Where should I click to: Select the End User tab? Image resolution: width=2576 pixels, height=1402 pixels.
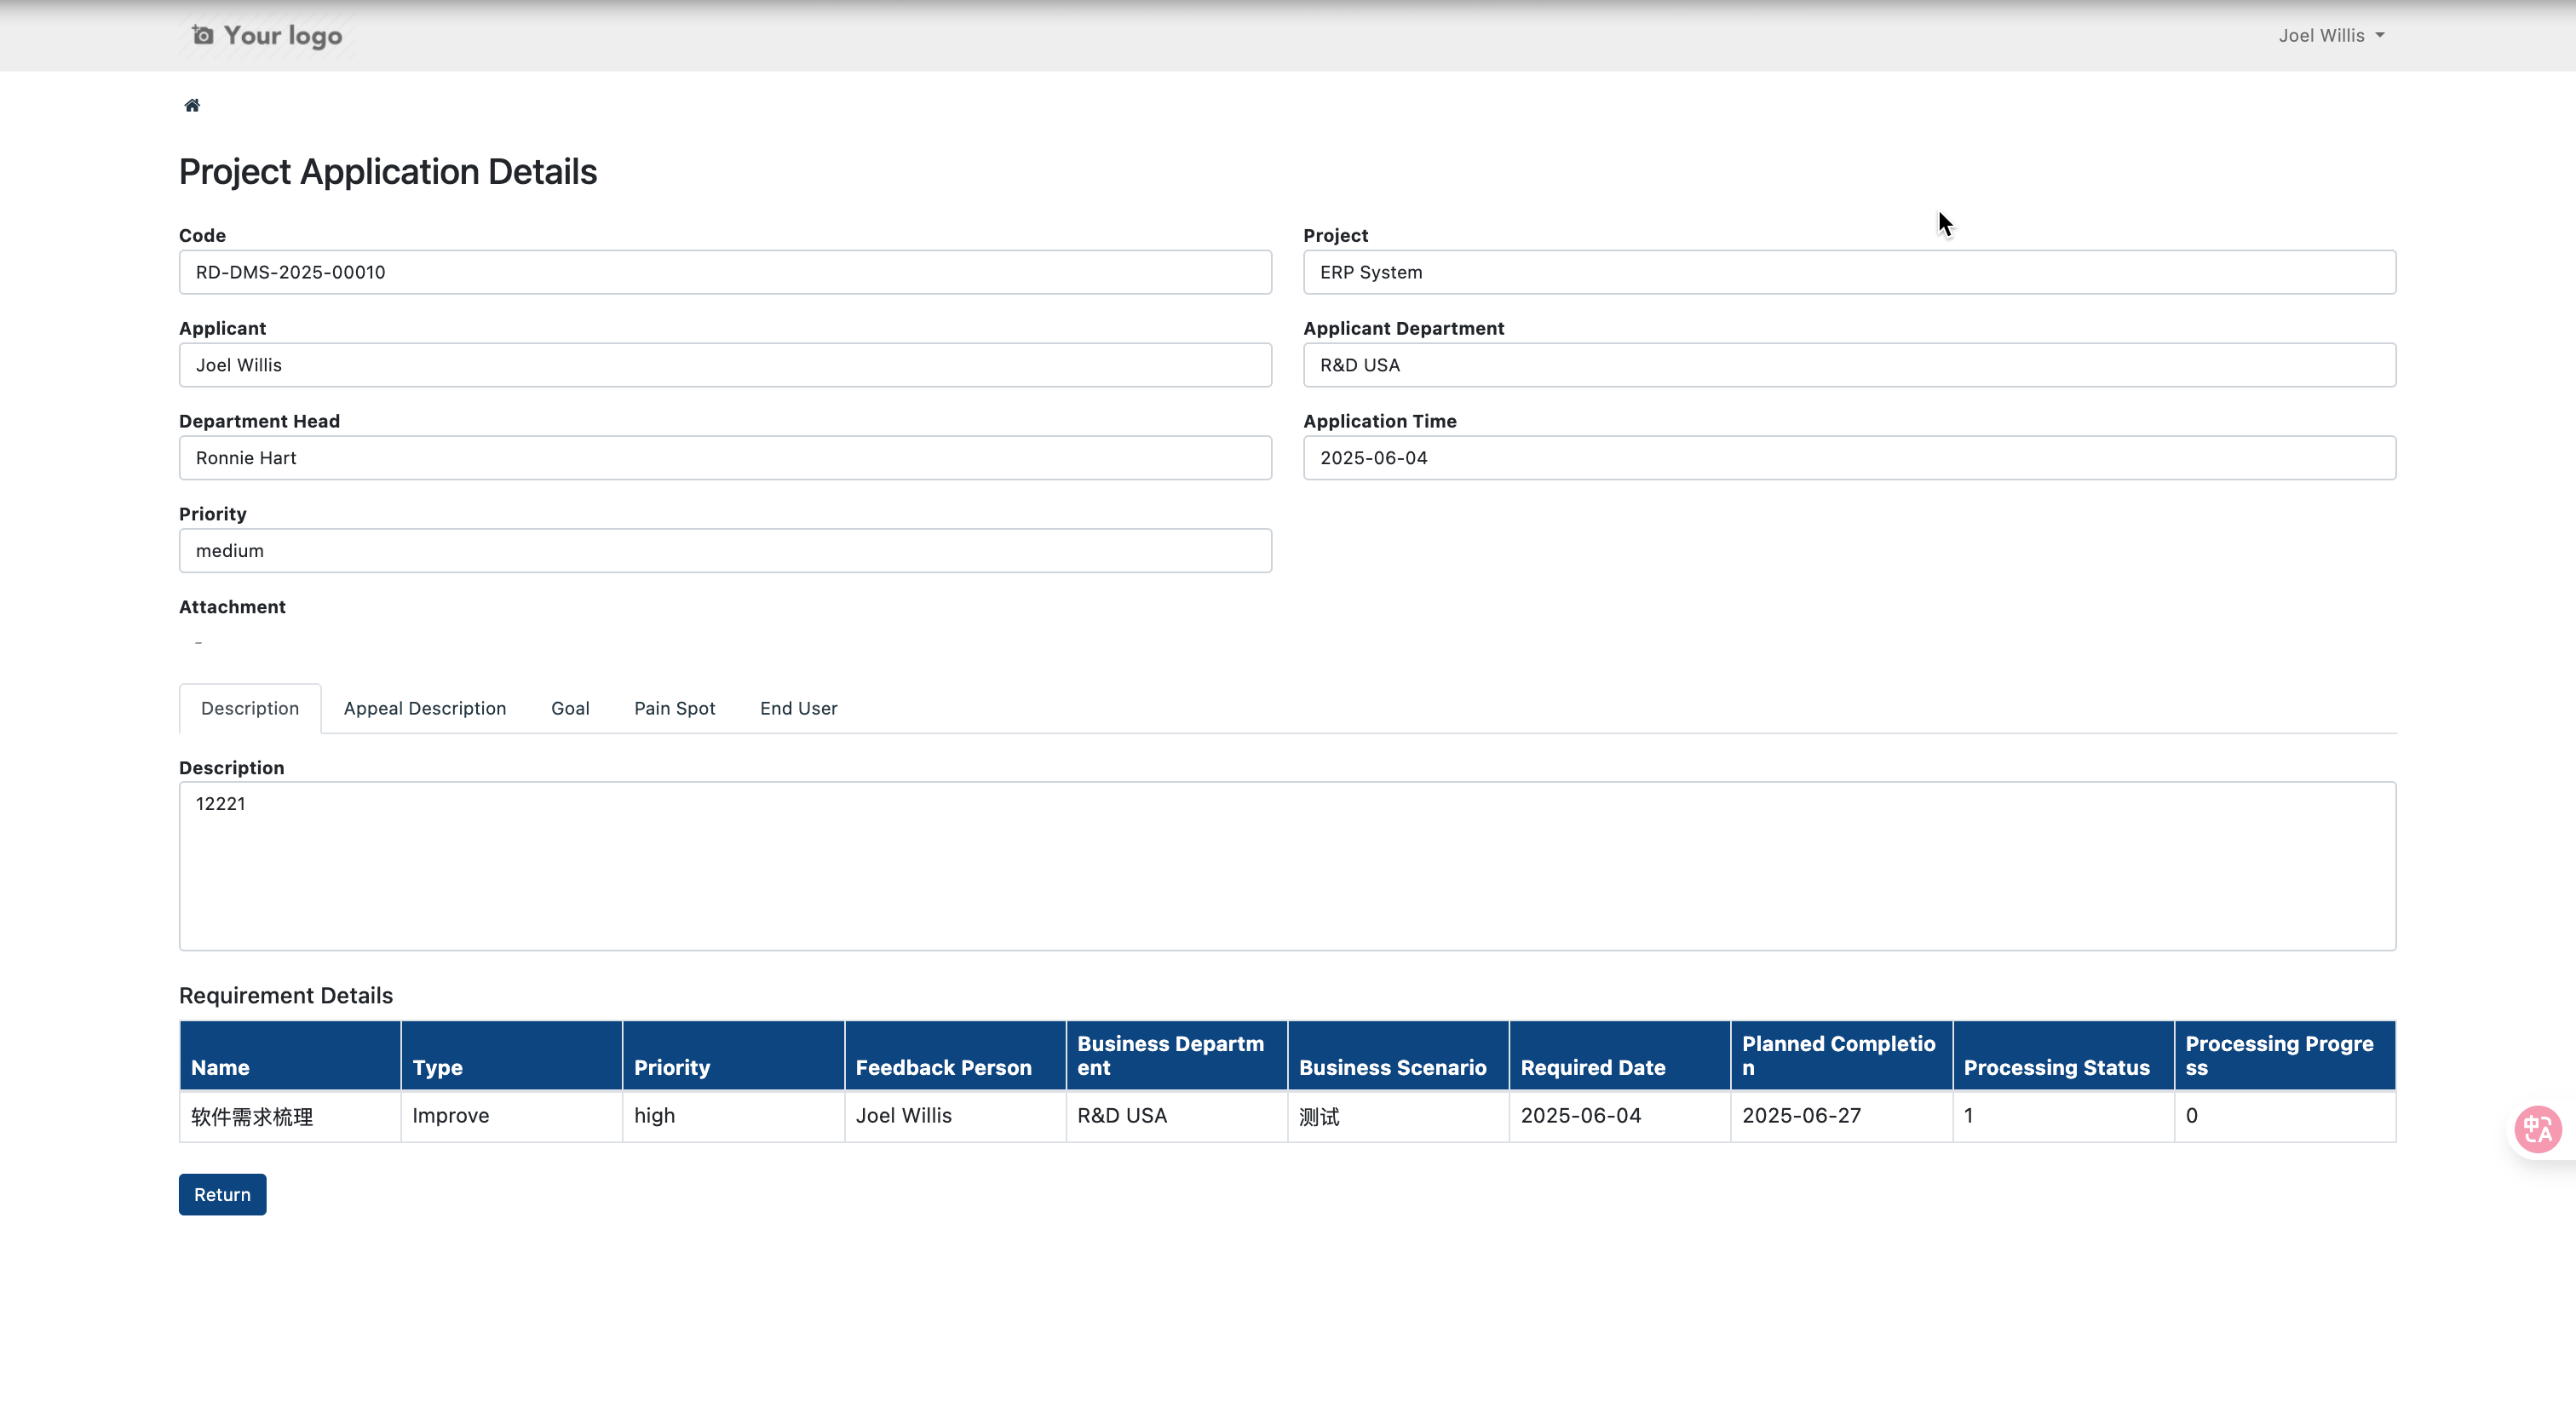(x=798, y=708)
